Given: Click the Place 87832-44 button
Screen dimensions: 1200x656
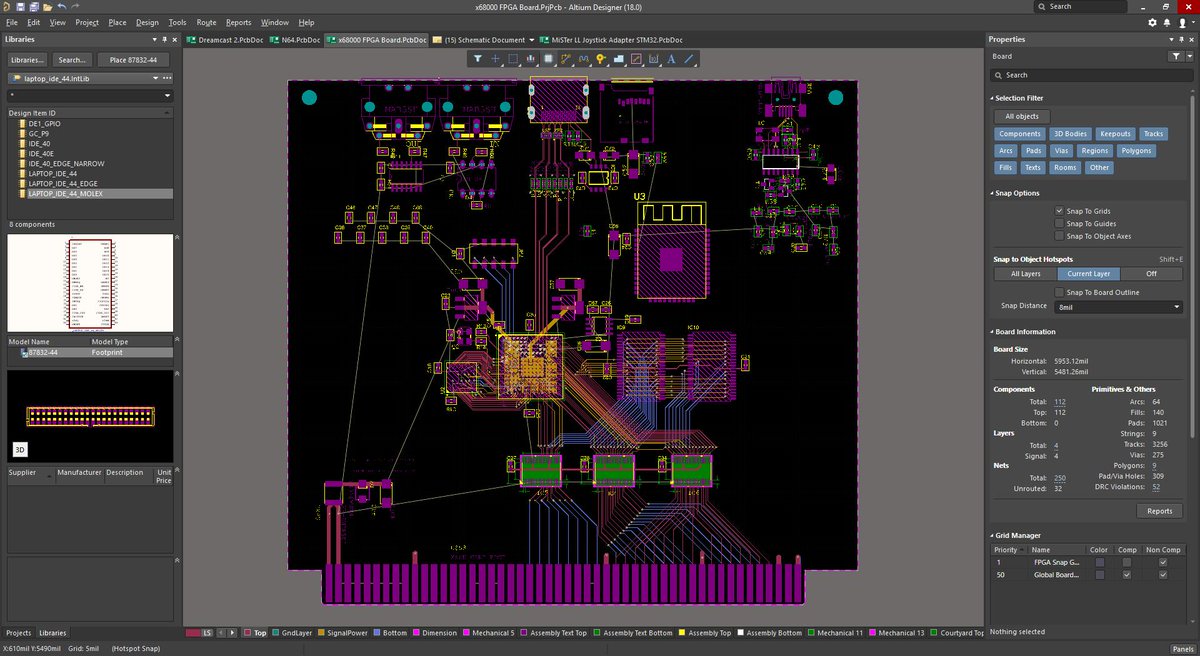Looking at the screenshot, I should [133, 60].
